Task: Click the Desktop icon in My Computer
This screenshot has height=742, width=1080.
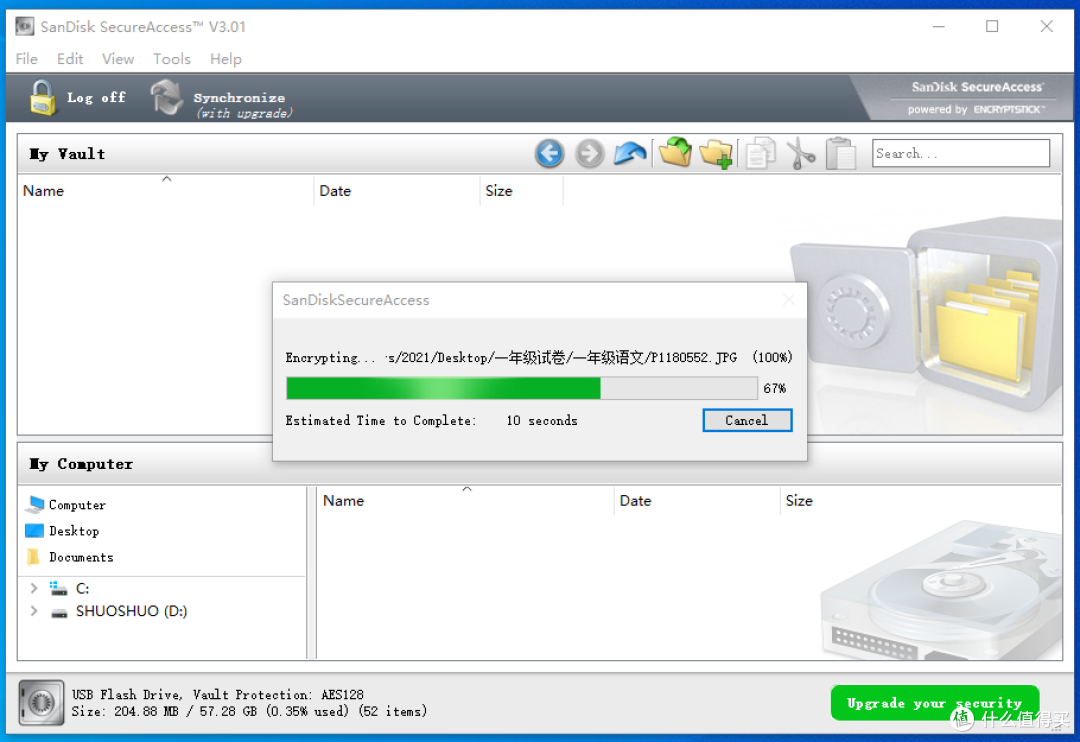Action: point(34,530)
